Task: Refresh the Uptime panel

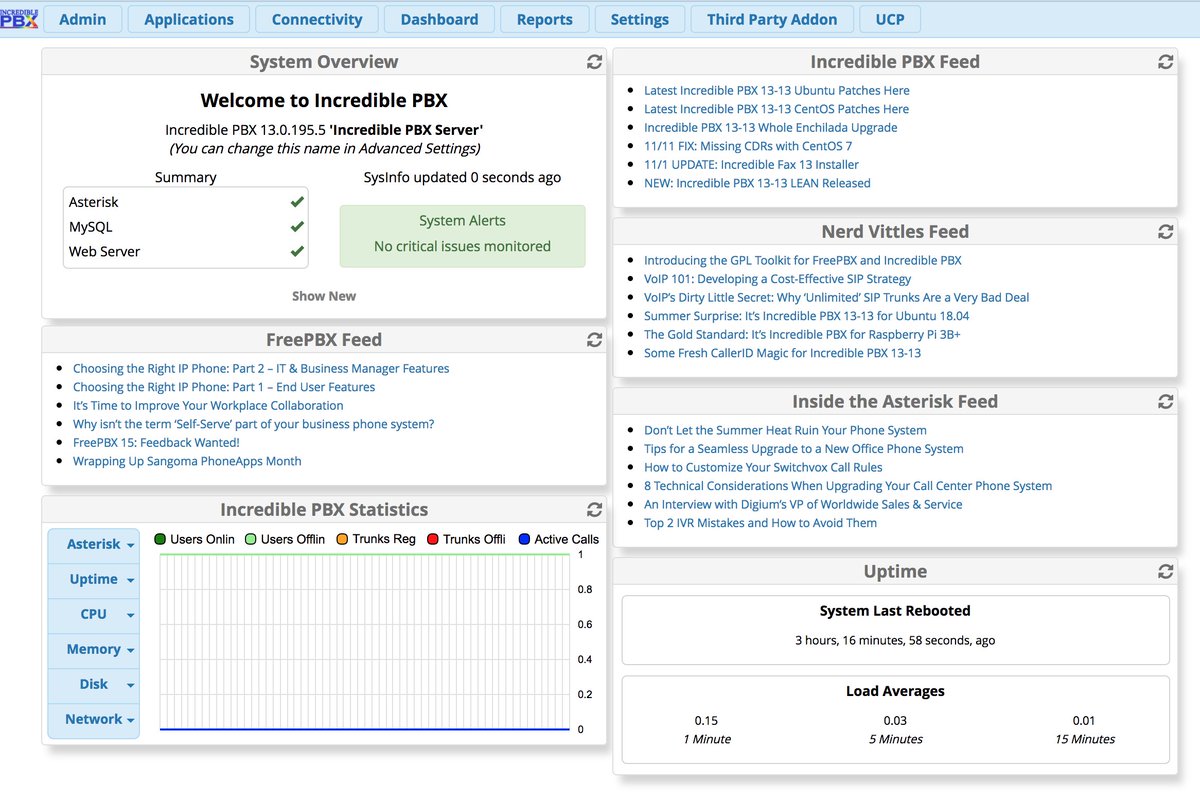Action: click(1165, 572)
